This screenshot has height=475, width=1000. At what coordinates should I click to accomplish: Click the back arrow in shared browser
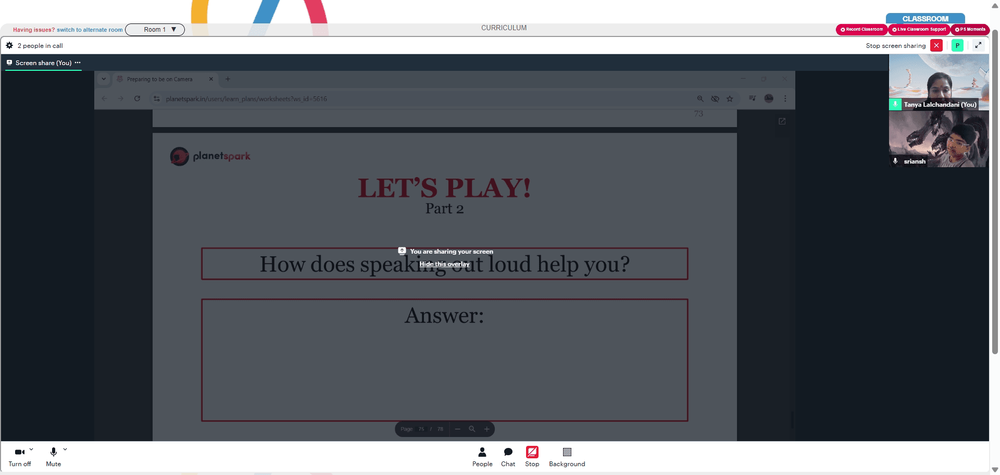[x=105, y=99]
